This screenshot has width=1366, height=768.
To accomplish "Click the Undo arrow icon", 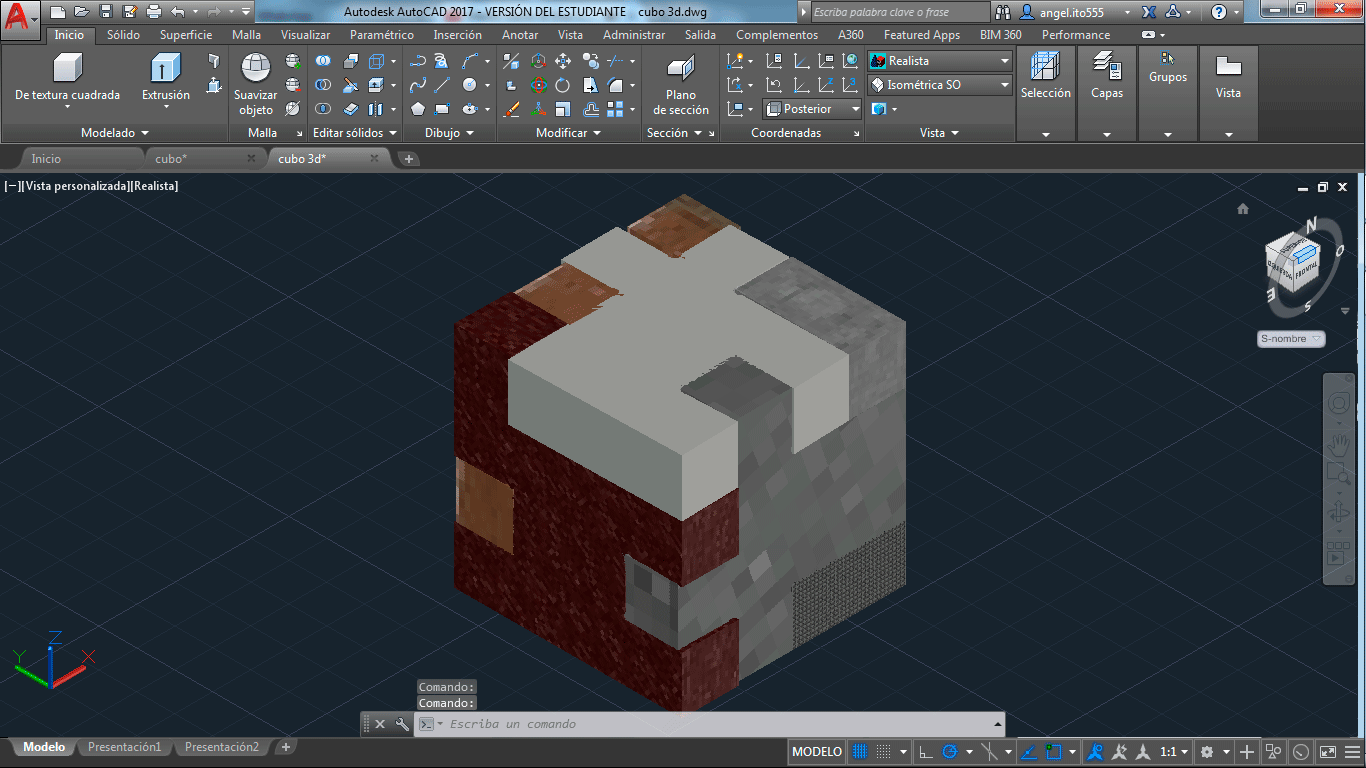I will click(x=177, y=12).
